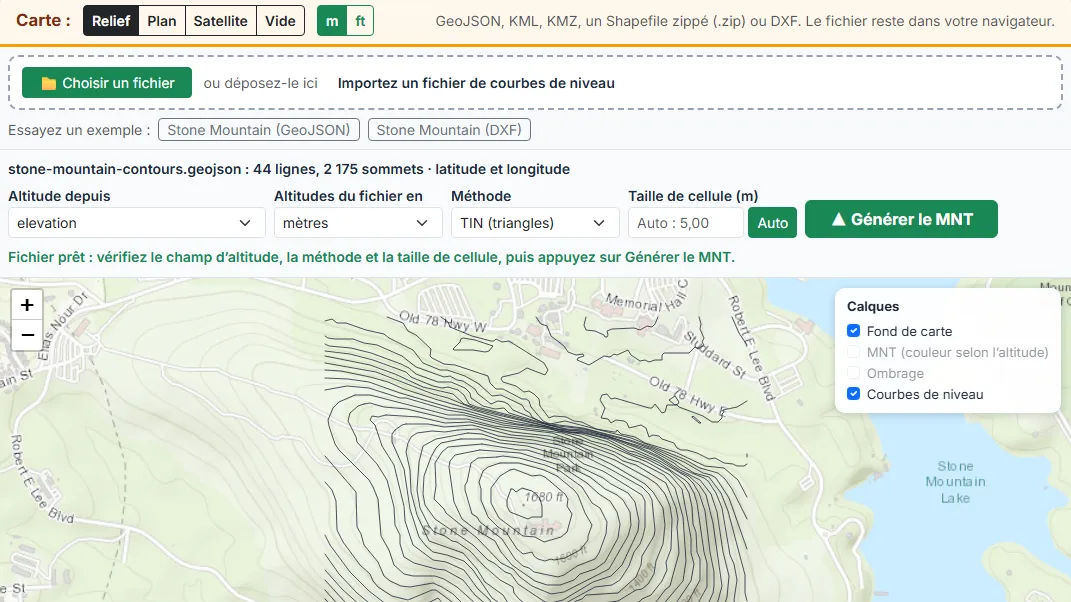Select the Satellite base map
This screenshot has width=1071, height=602.
coord(221,21)
